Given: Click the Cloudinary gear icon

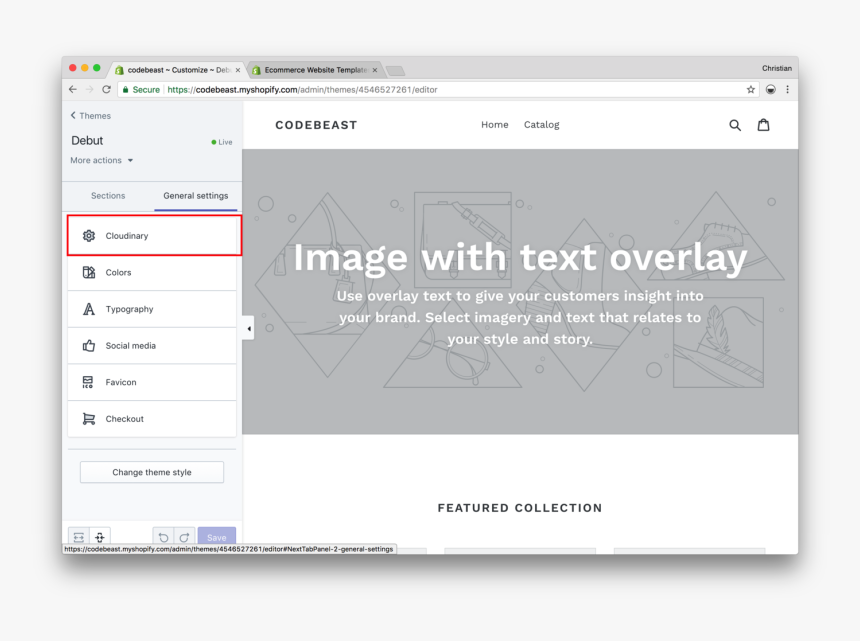Looking at the screenshot, I should tap(89, 236).
